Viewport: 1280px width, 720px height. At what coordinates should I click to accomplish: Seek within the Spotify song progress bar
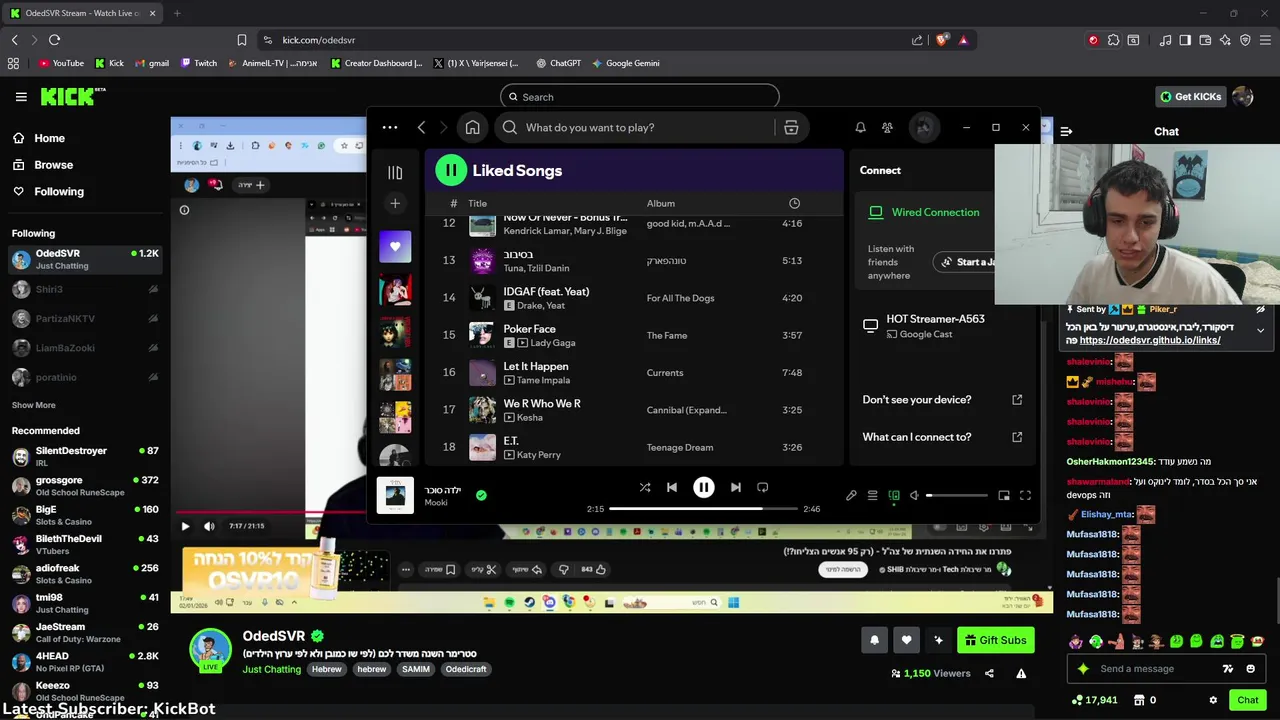[703, 509]
